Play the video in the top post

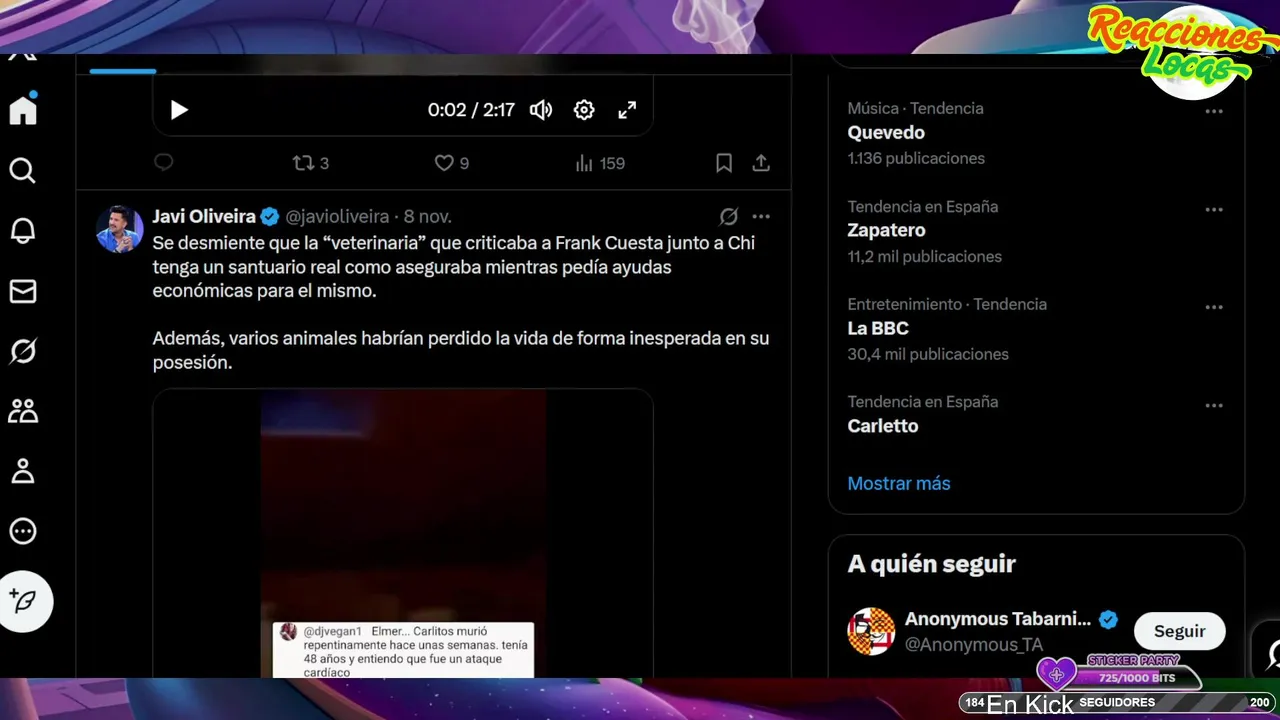pos(179,110)
